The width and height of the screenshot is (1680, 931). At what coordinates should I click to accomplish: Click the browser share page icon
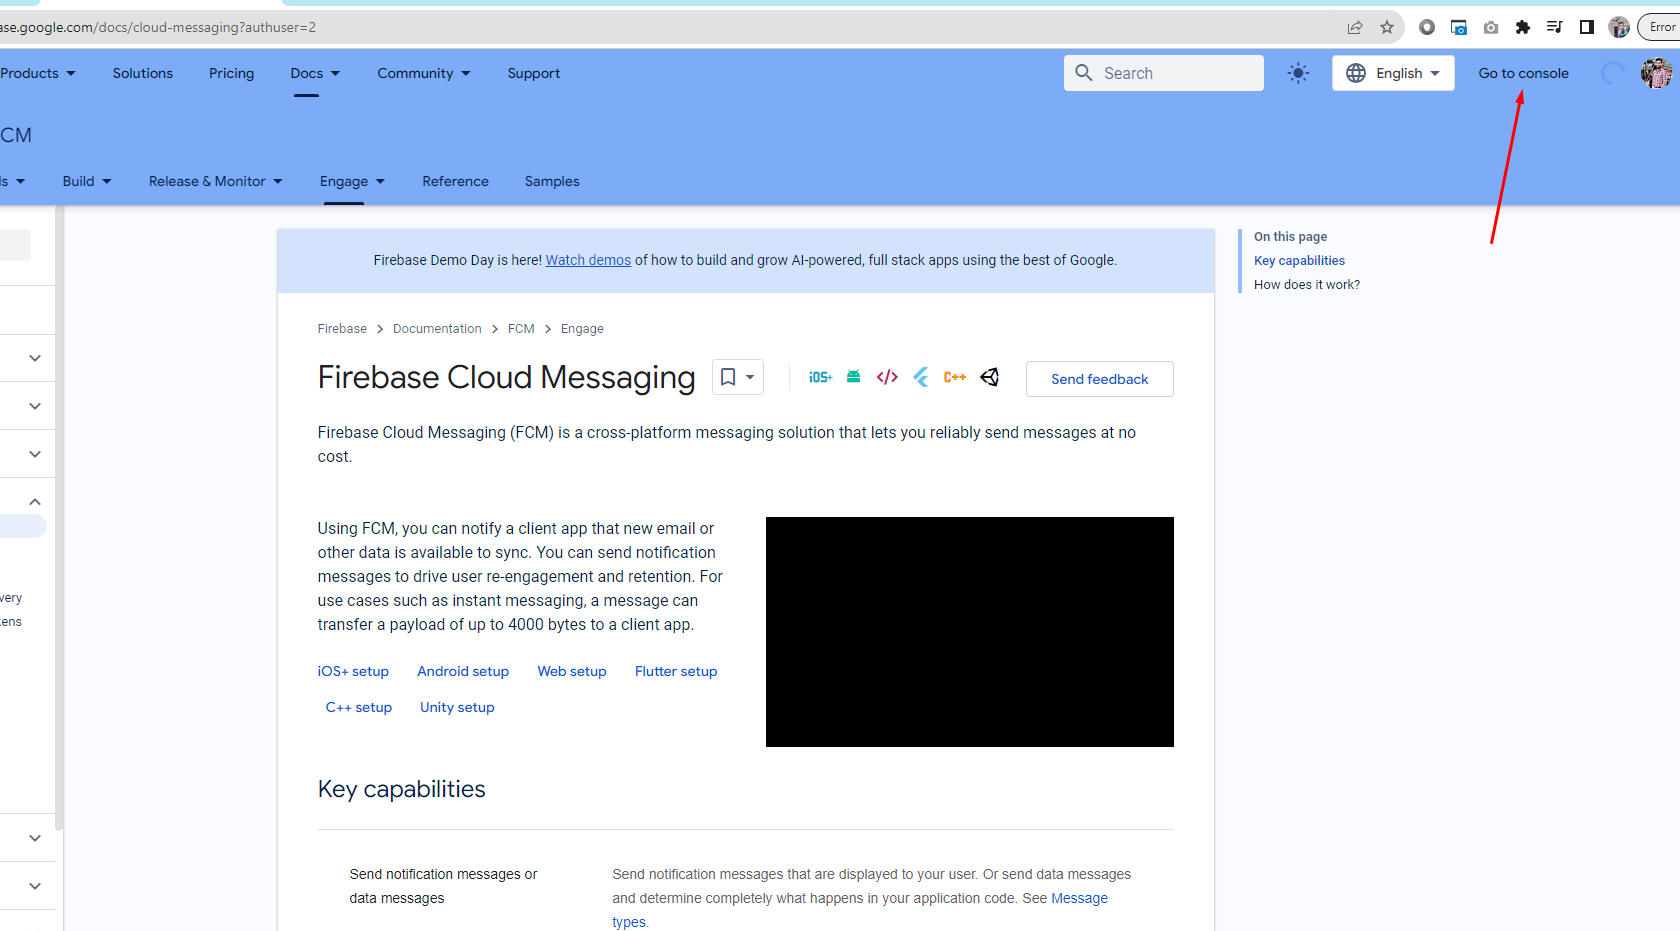[x=1355, y=27]
